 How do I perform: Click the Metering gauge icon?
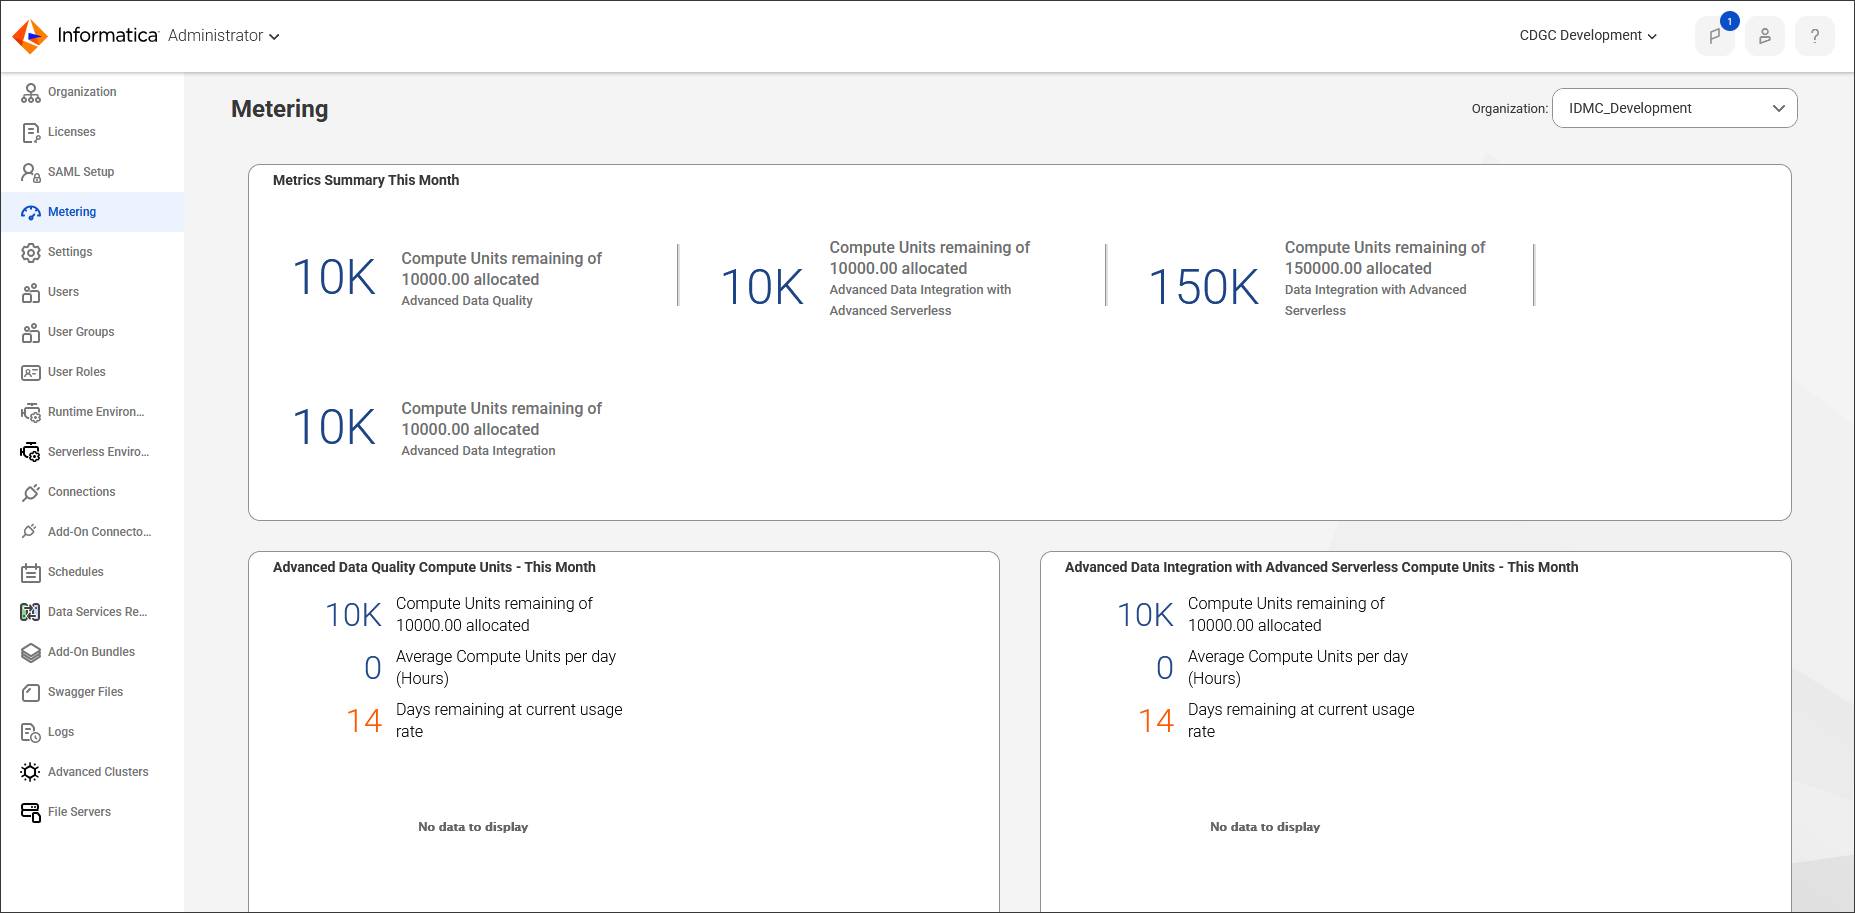click(x=31, y=212)
